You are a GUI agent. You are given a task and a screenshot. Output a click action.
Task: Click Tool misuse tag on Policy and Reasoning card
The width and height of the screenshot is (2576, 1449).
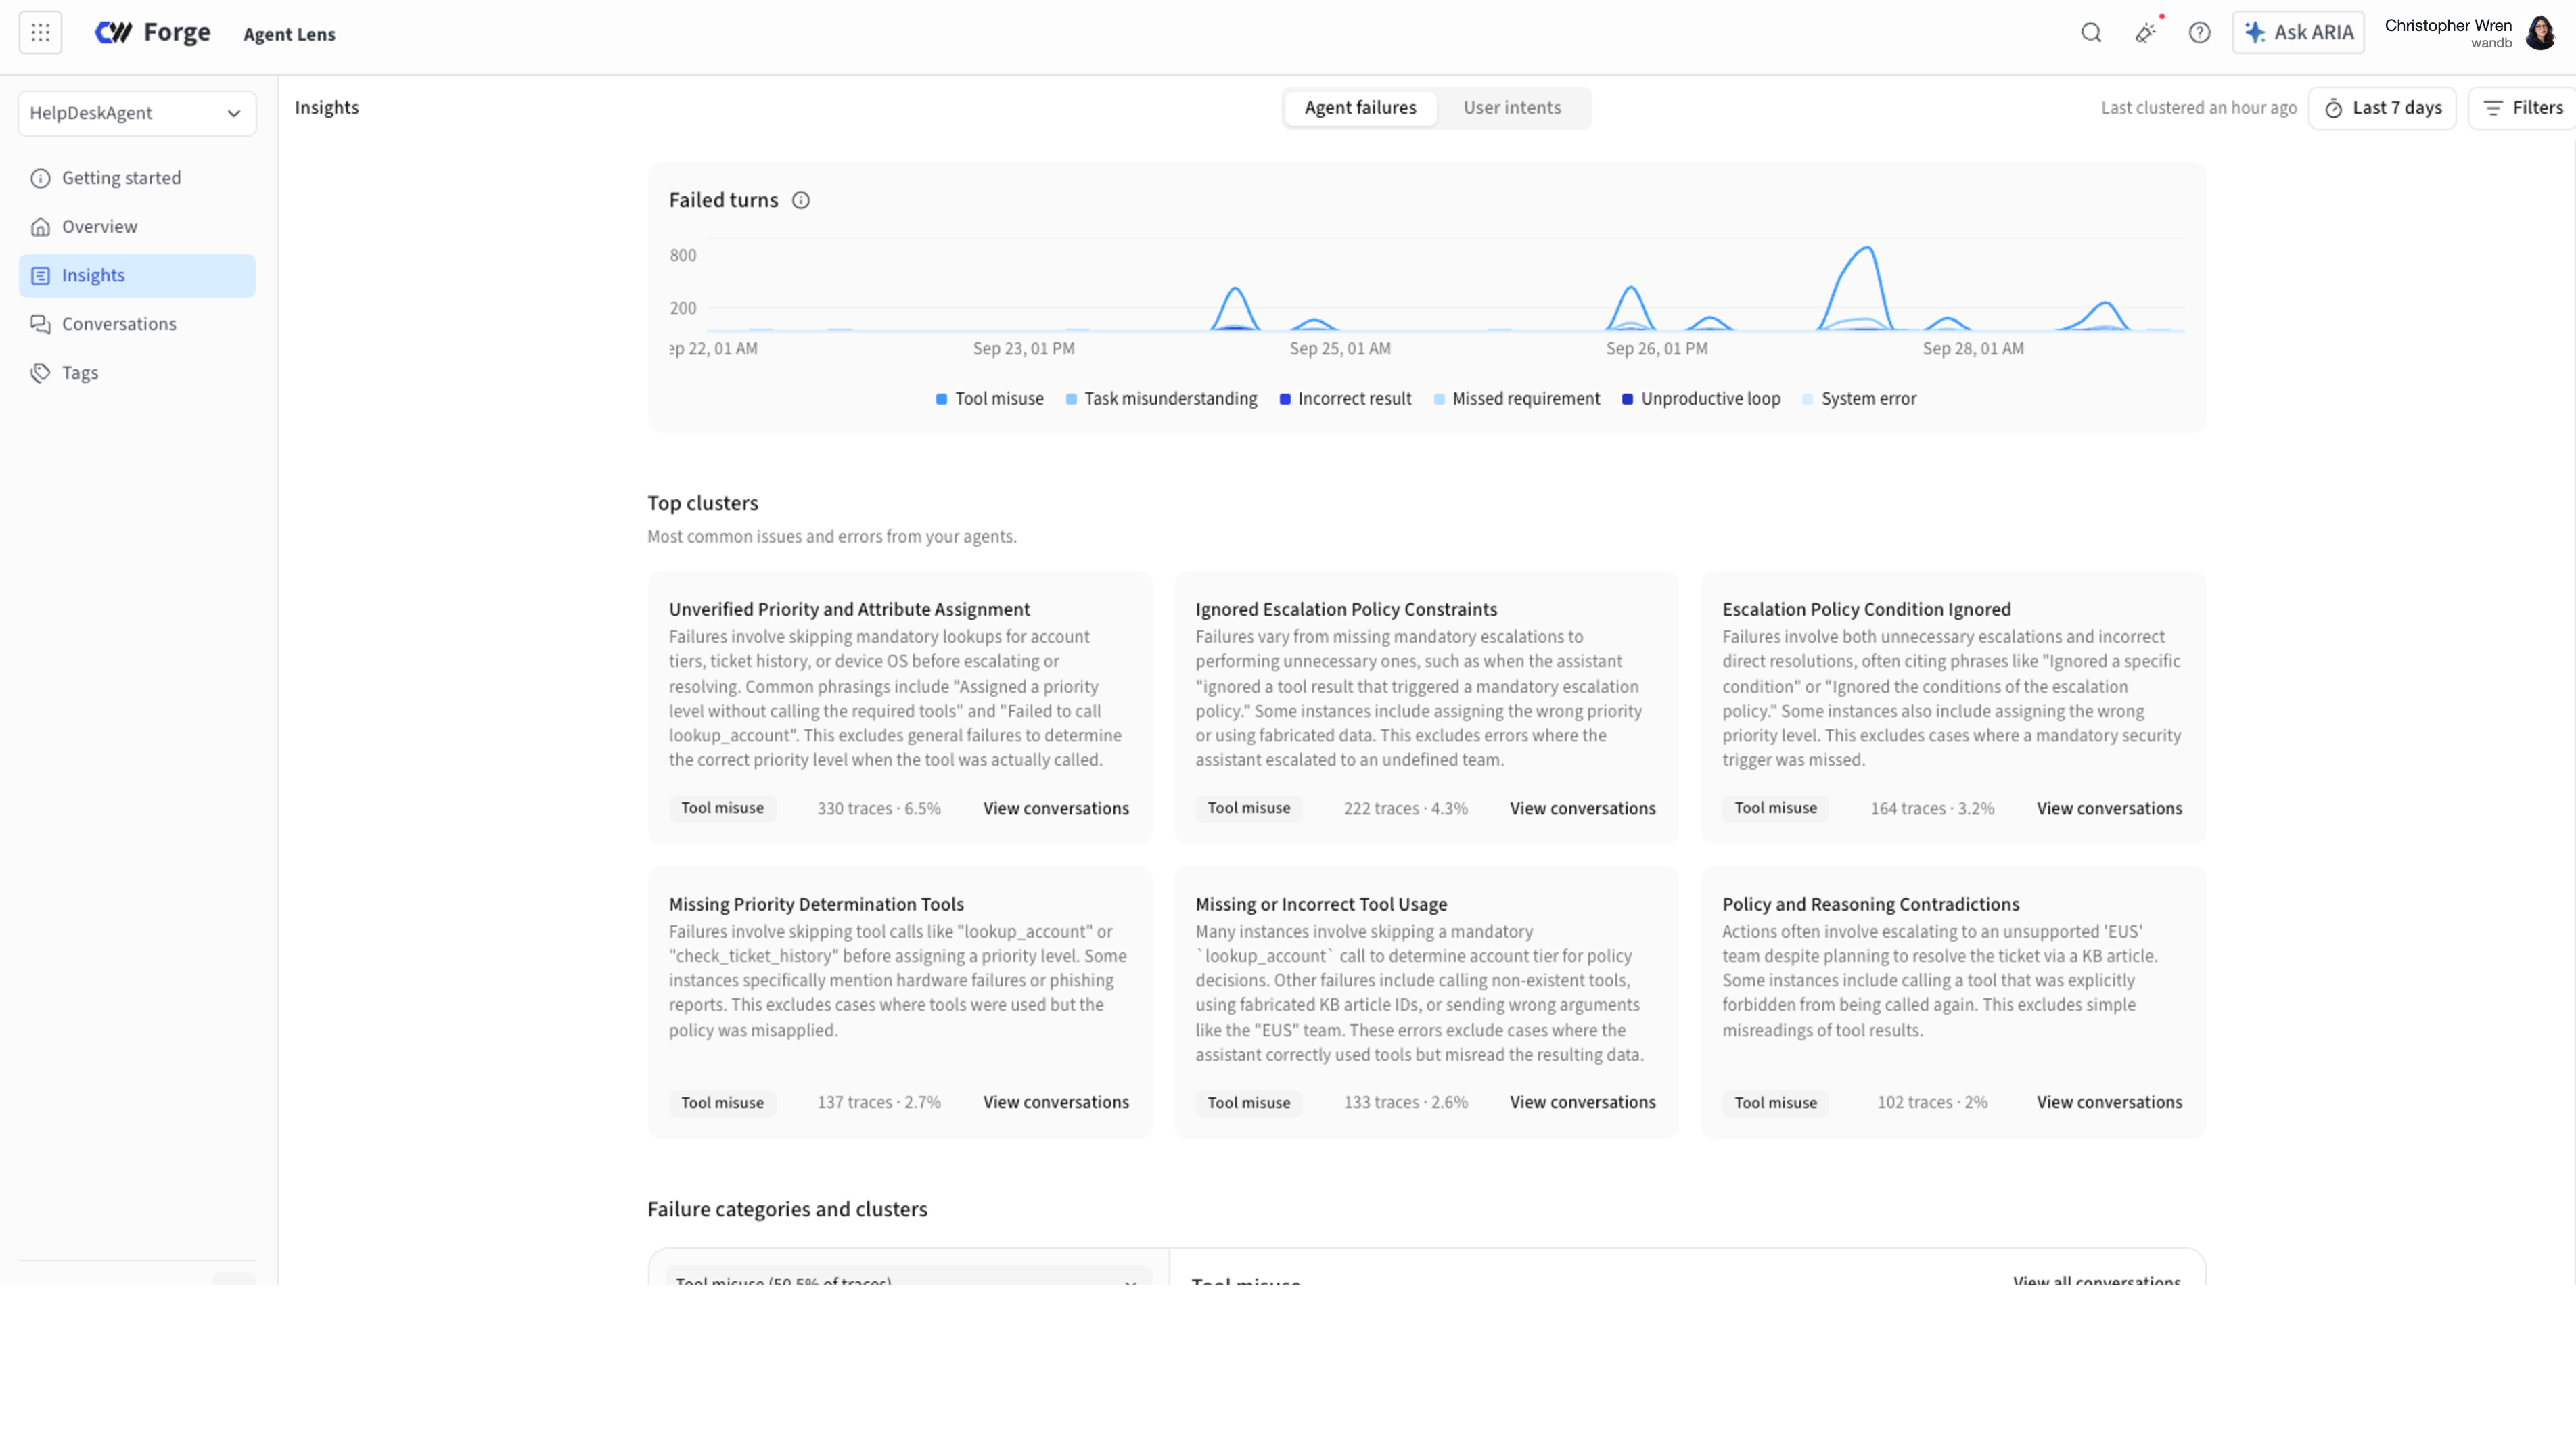coord(1775,1103)
